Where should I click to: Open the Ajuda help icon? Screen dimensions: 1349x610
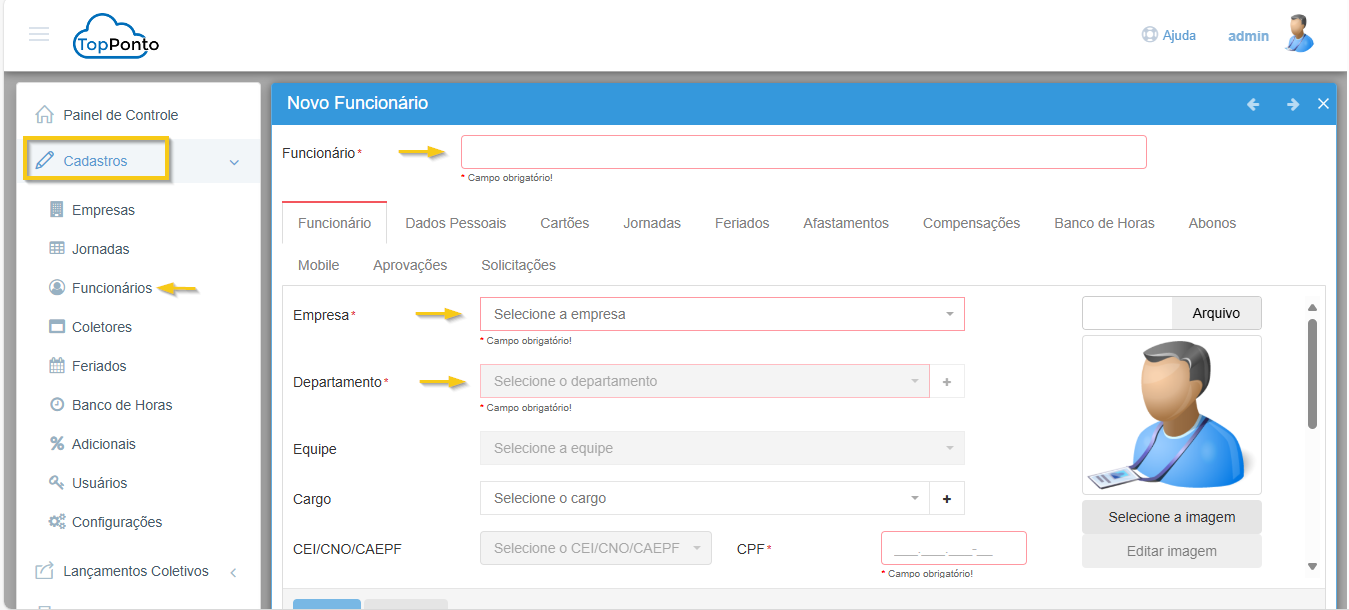[1149, 35]
